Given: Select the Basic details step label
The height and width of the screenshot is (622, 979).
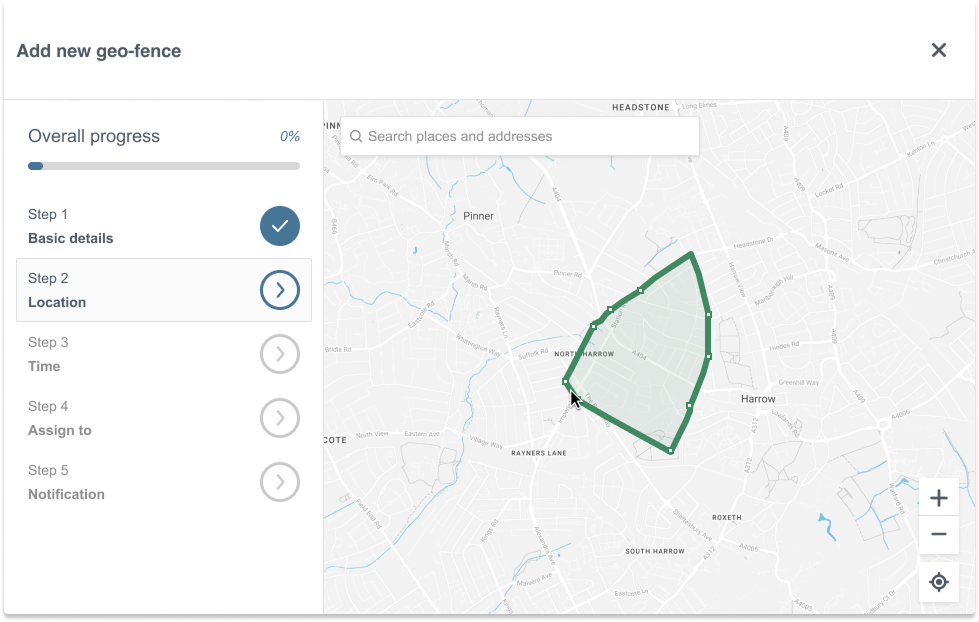Looking at the screenshot, I should click(71, 239).
